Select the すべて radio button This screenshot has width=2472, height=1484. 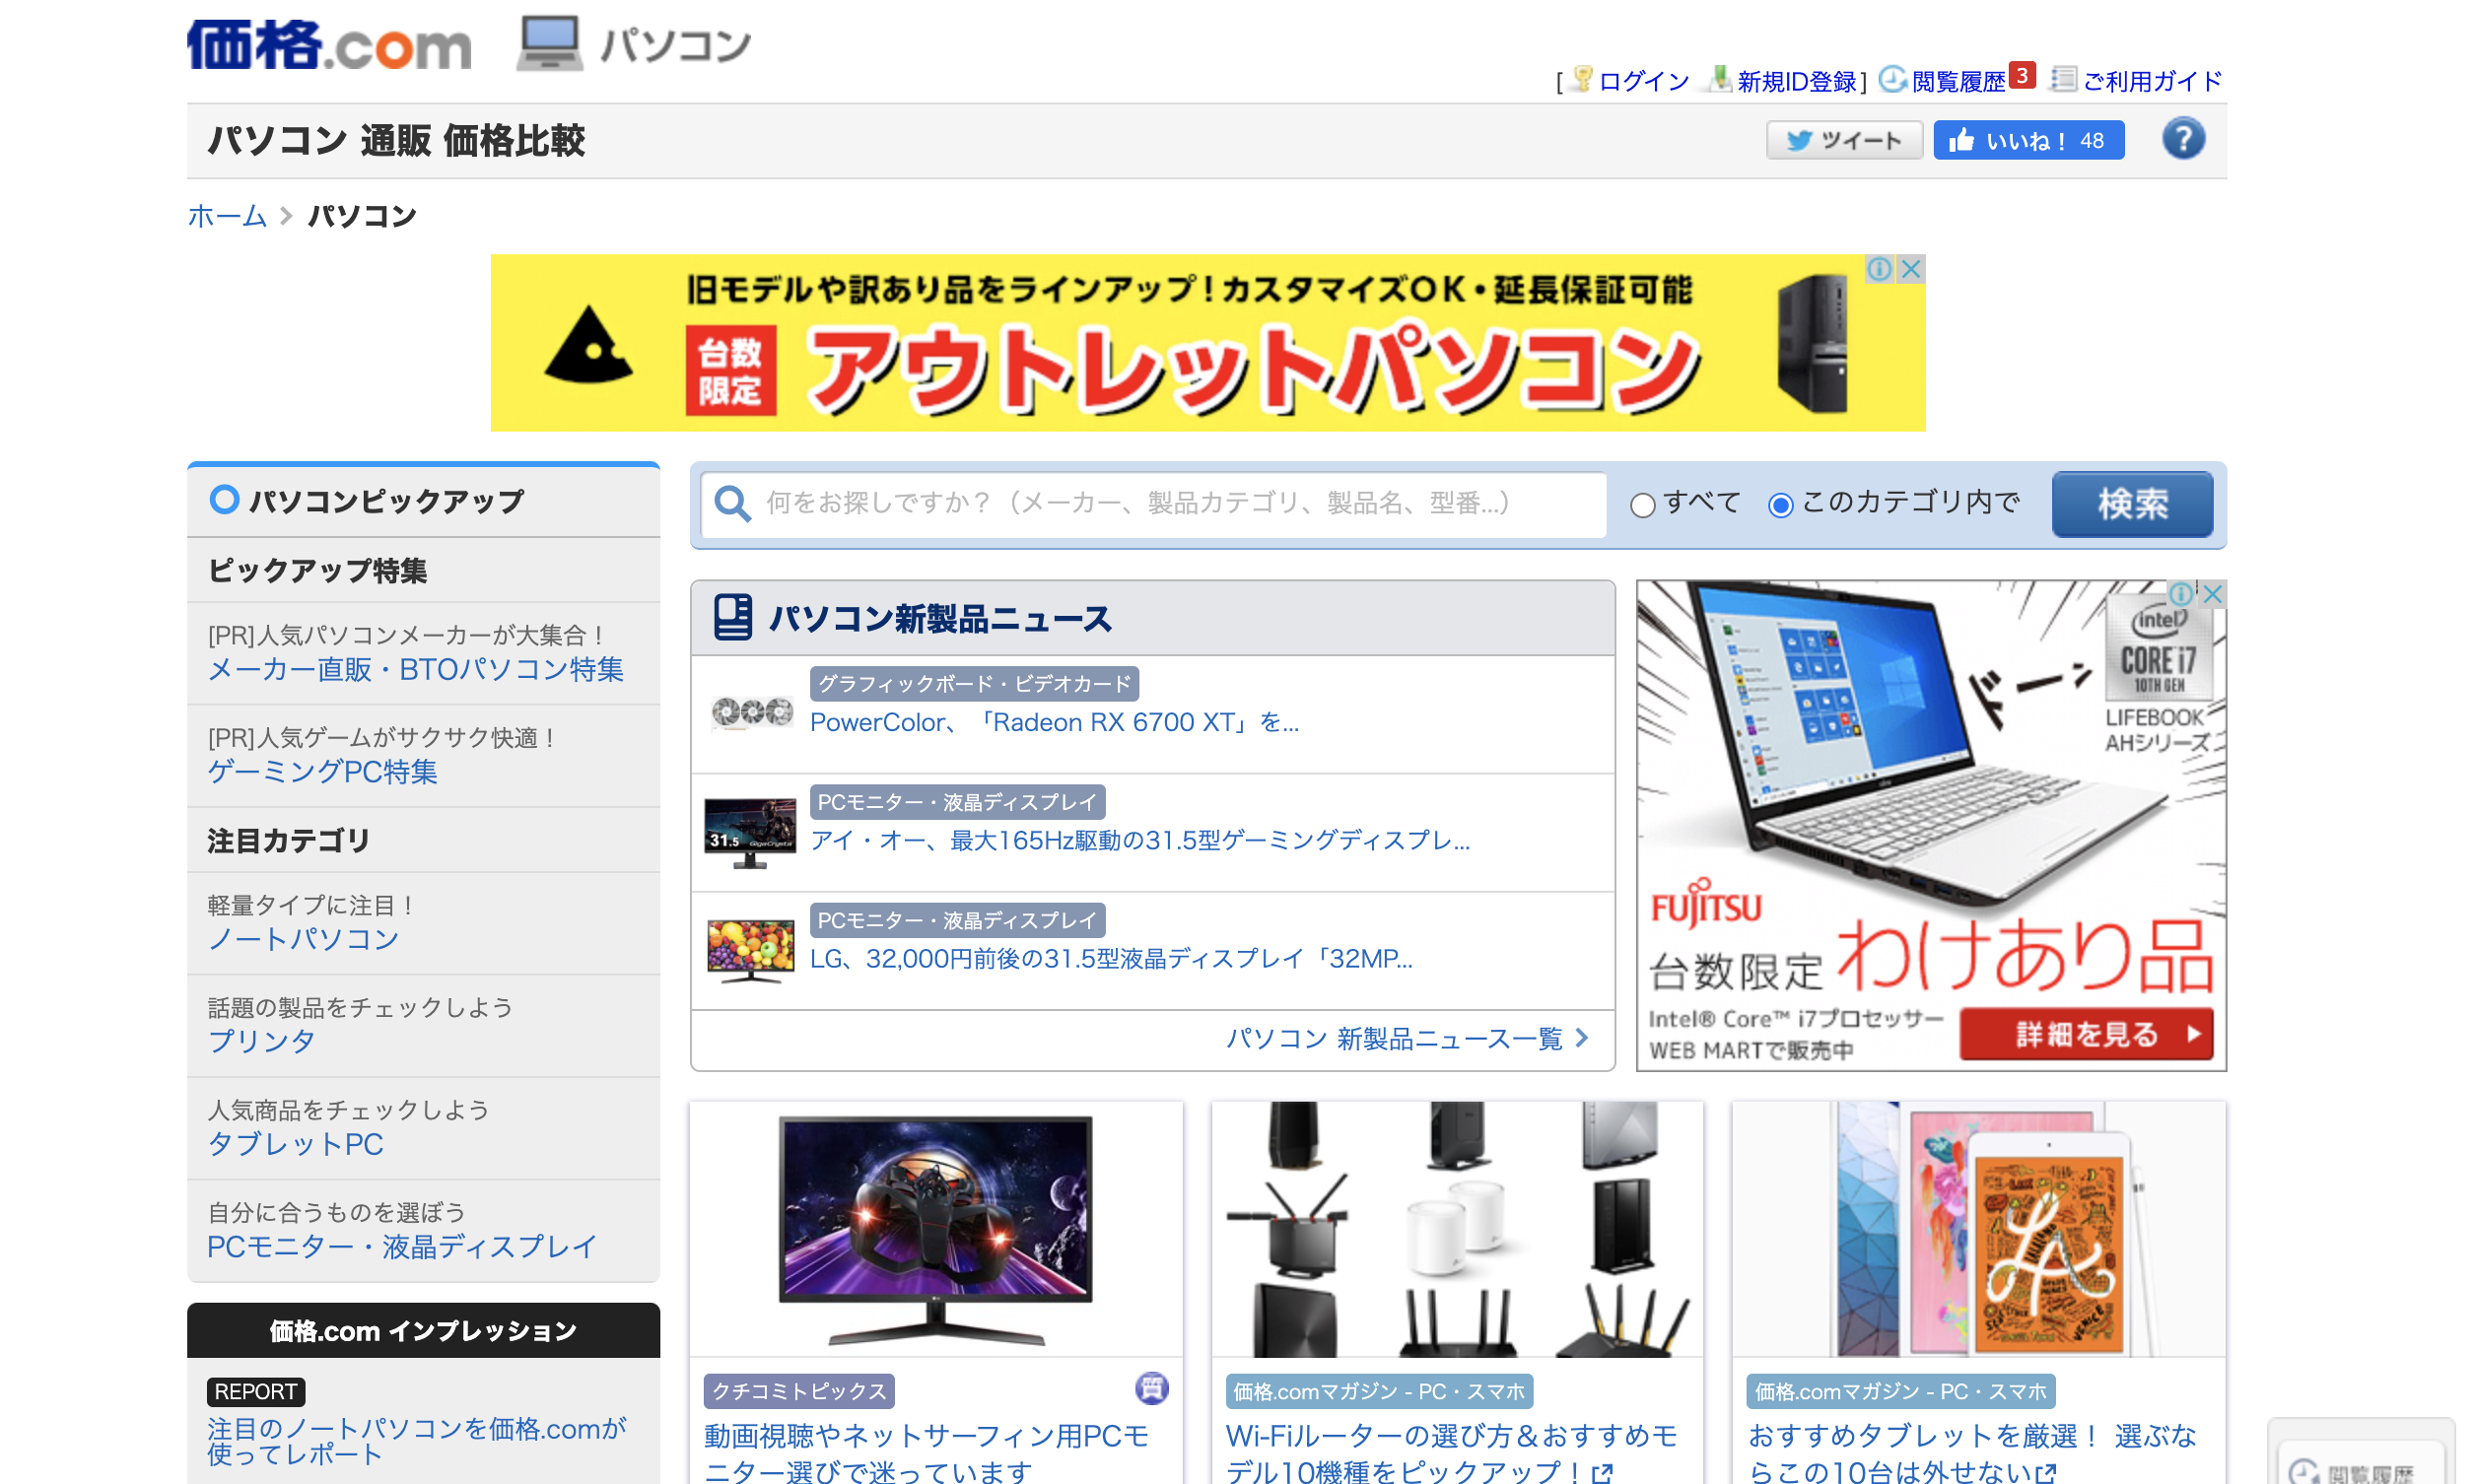[1641, 505]
